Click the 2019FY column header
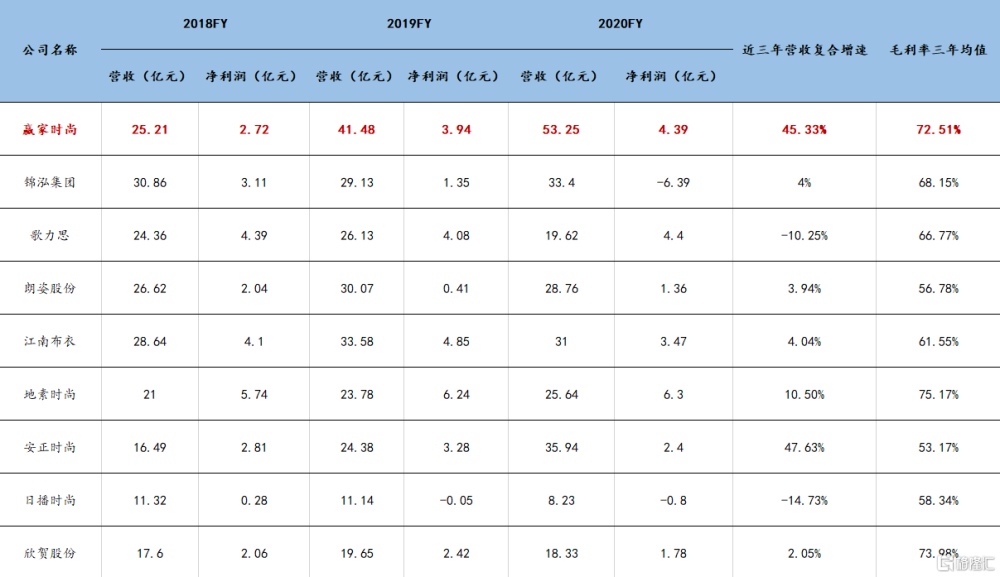This screenshot has width=1000, height=577. [409, 24]
